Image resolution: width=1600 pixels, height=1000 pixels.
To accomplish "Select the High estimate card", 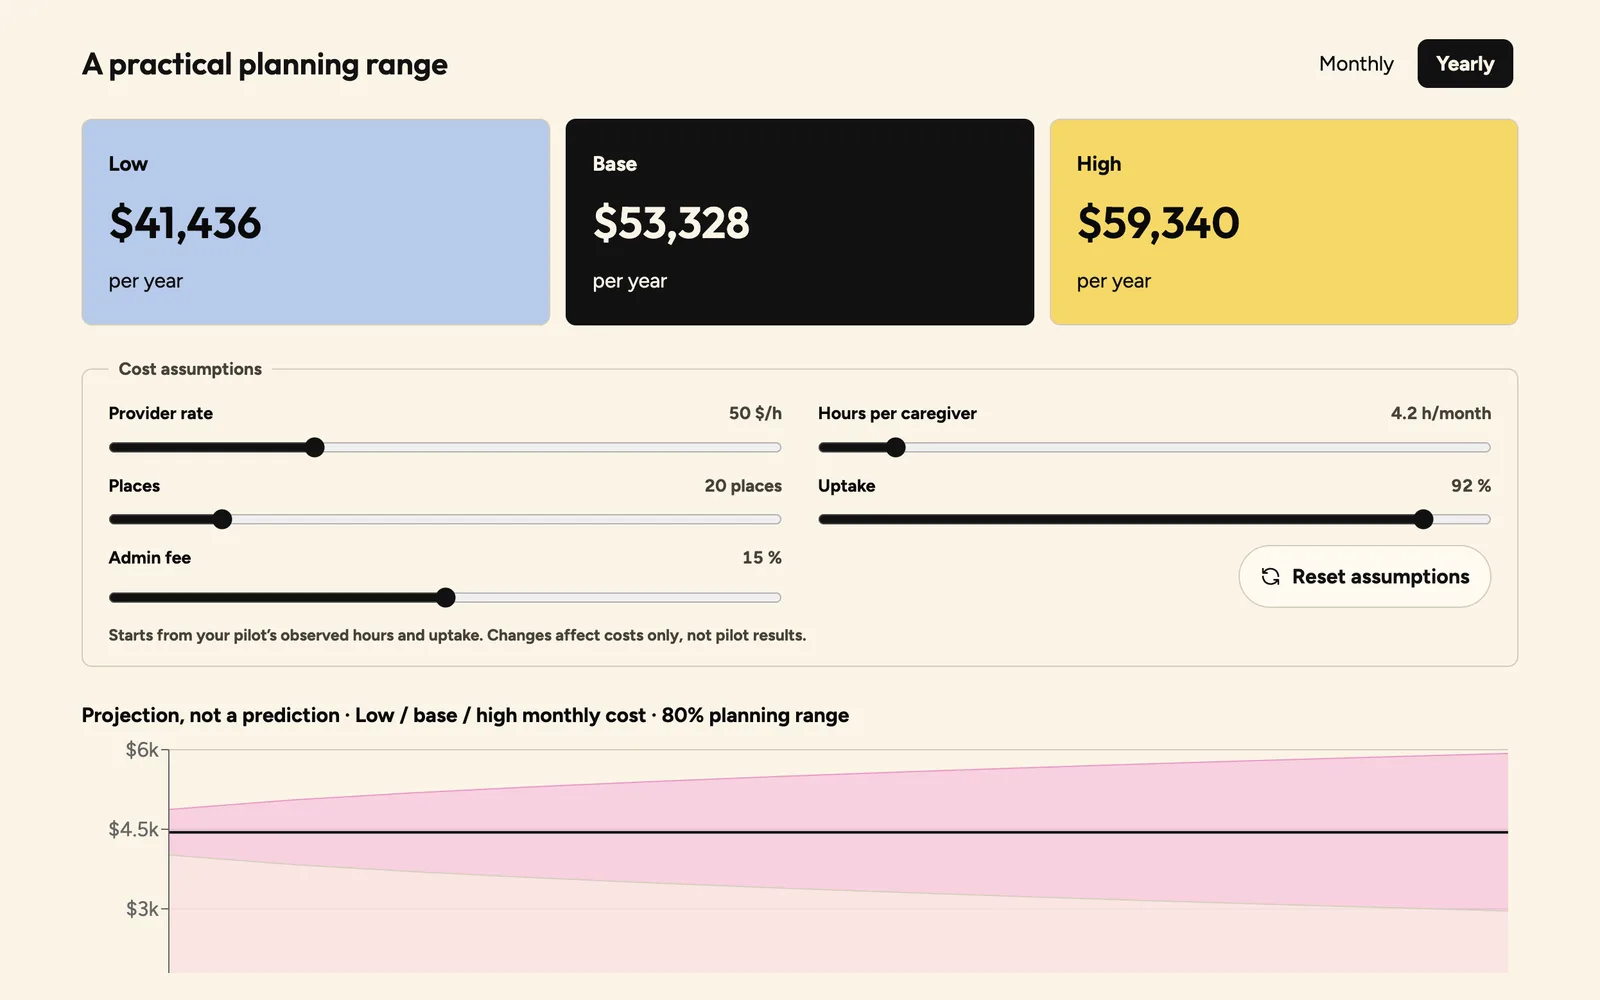I will (x=1284, y=222).
